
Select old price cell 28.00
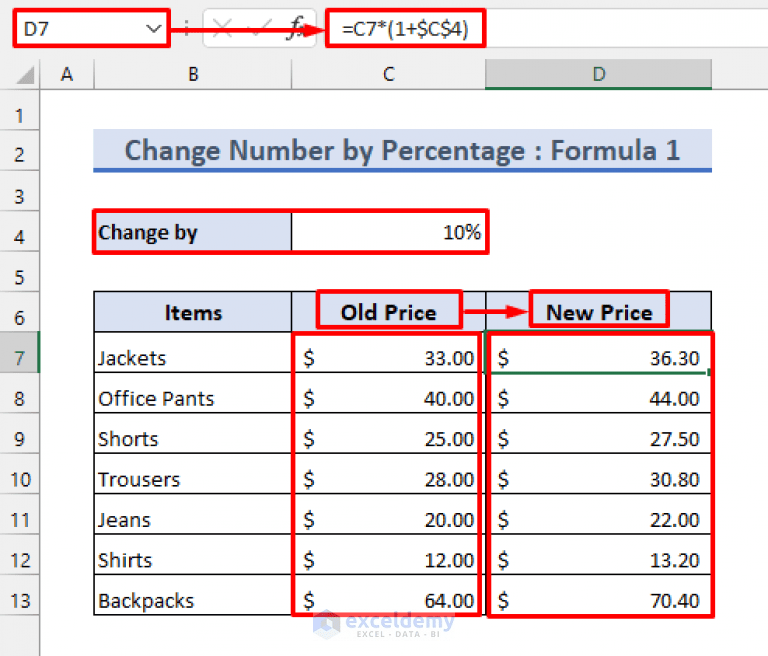388,474
